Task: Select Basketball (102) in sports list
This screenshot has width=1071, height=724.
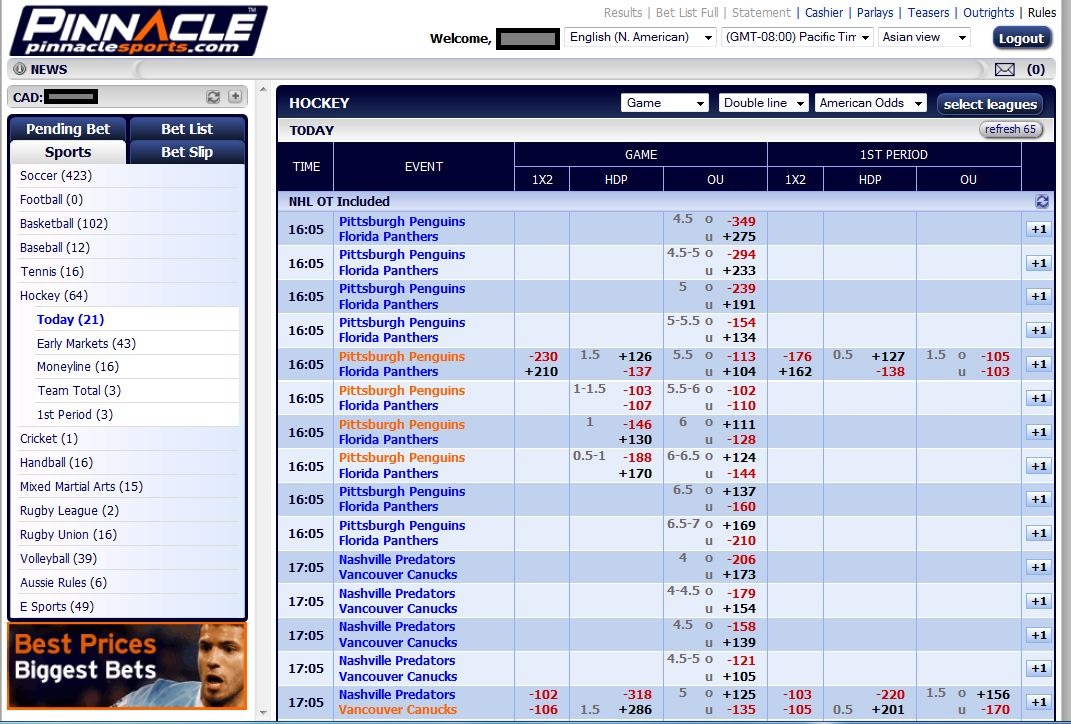Action: pyautogui.click(x=64, y=223)
